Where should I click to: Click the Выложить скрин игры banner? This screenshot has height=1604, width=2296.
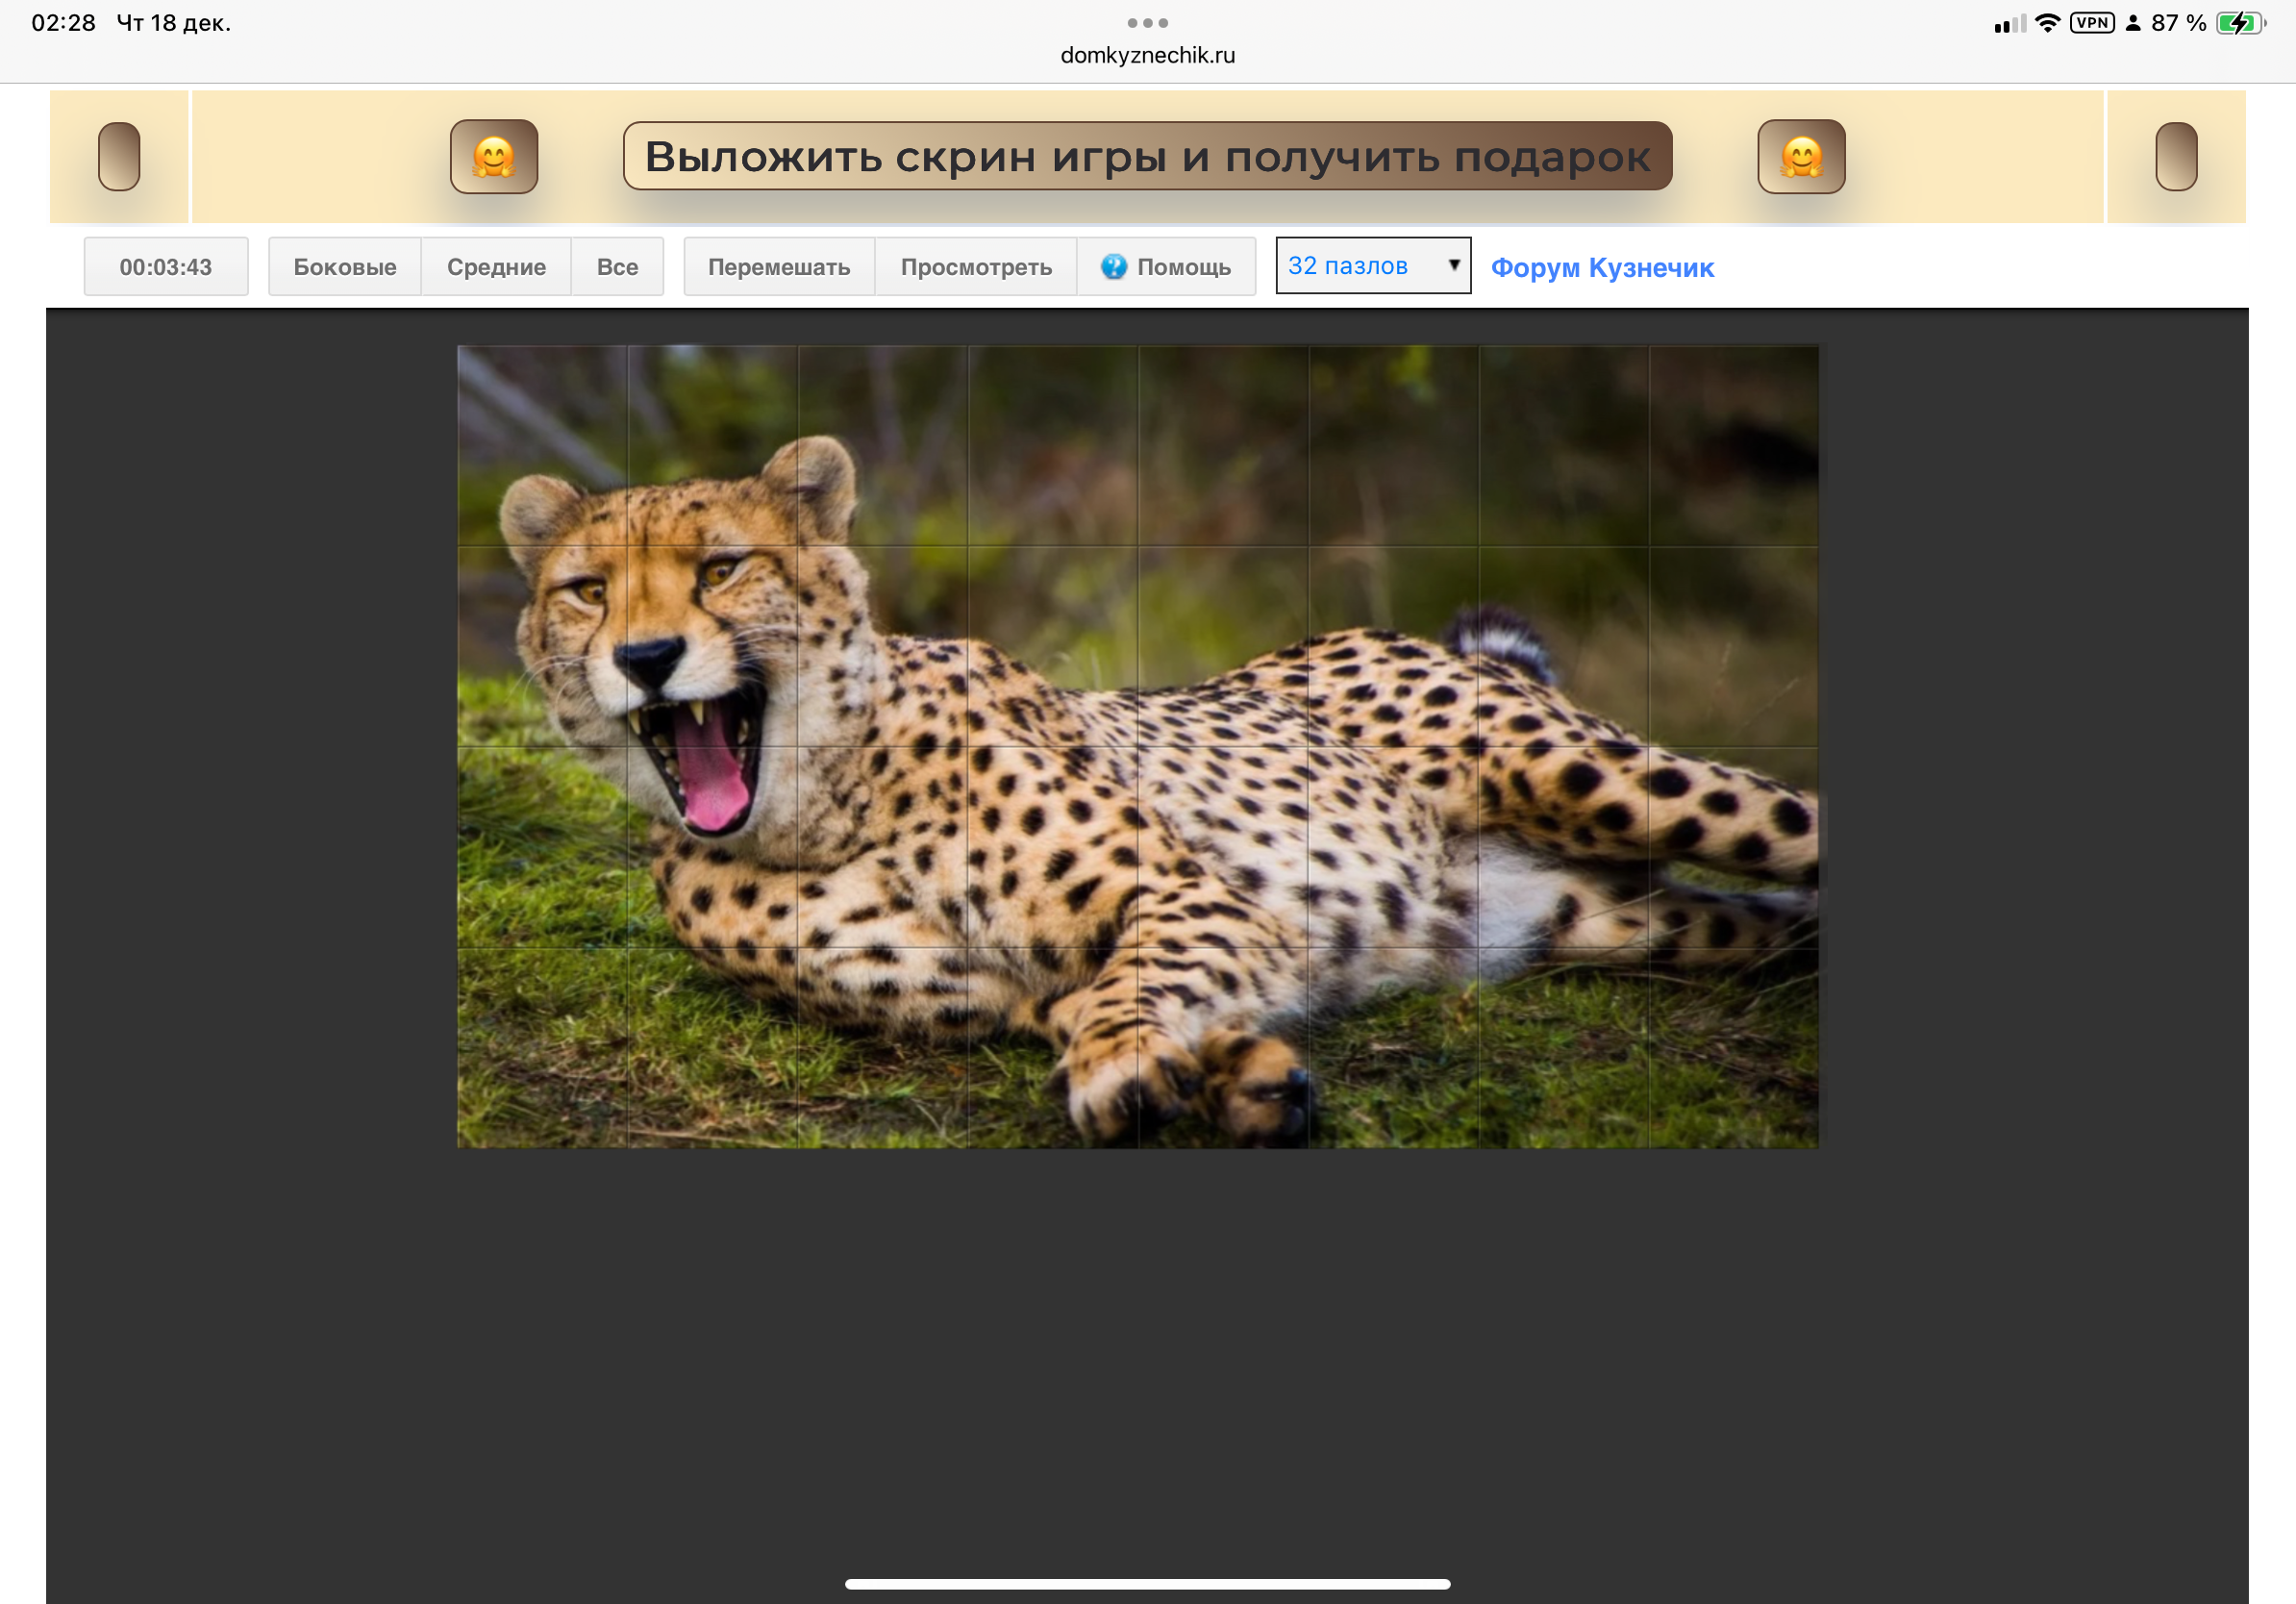(x=1147, y=156)
